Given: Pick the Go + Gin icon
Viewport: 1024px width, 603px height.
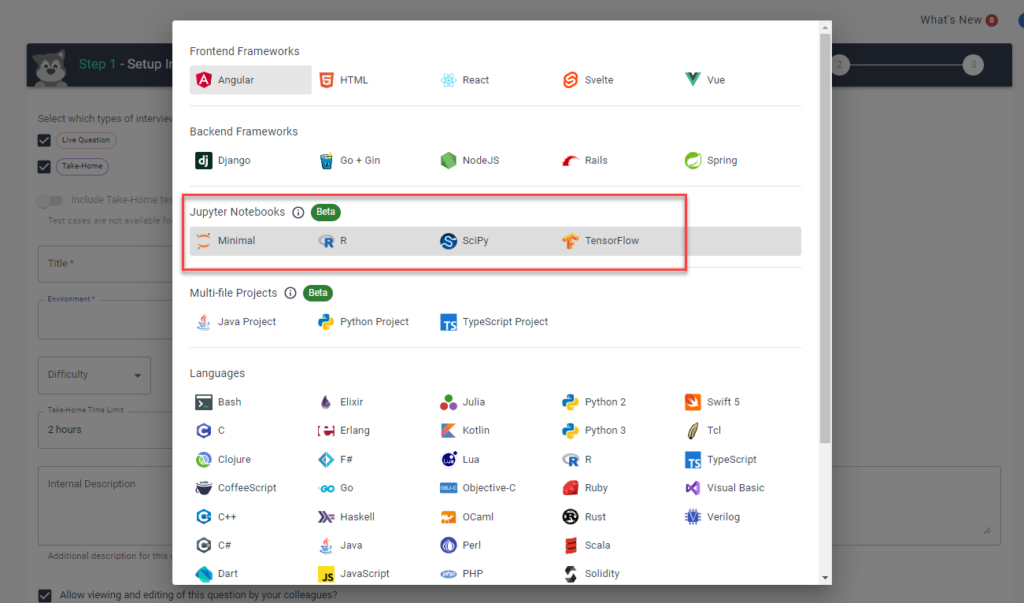Looking at the screenshot, I should click(326, 160).
